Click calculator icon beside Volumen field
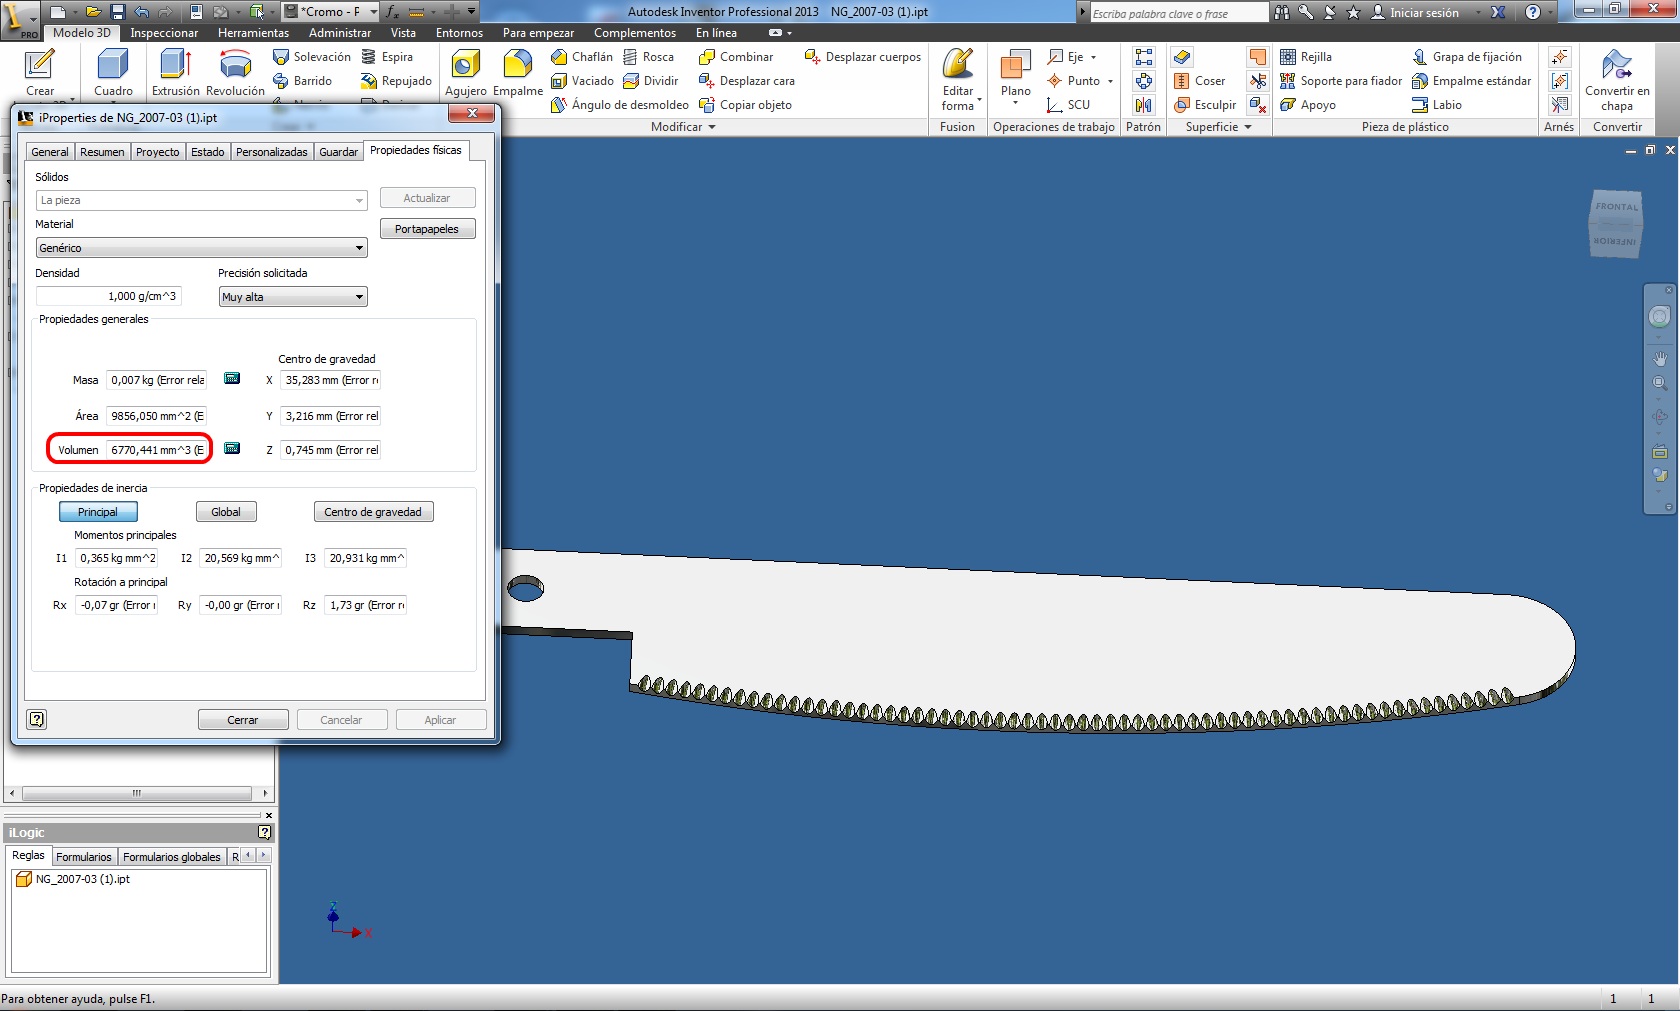Screen dimensions: 1680x1011 click(232, 449)
